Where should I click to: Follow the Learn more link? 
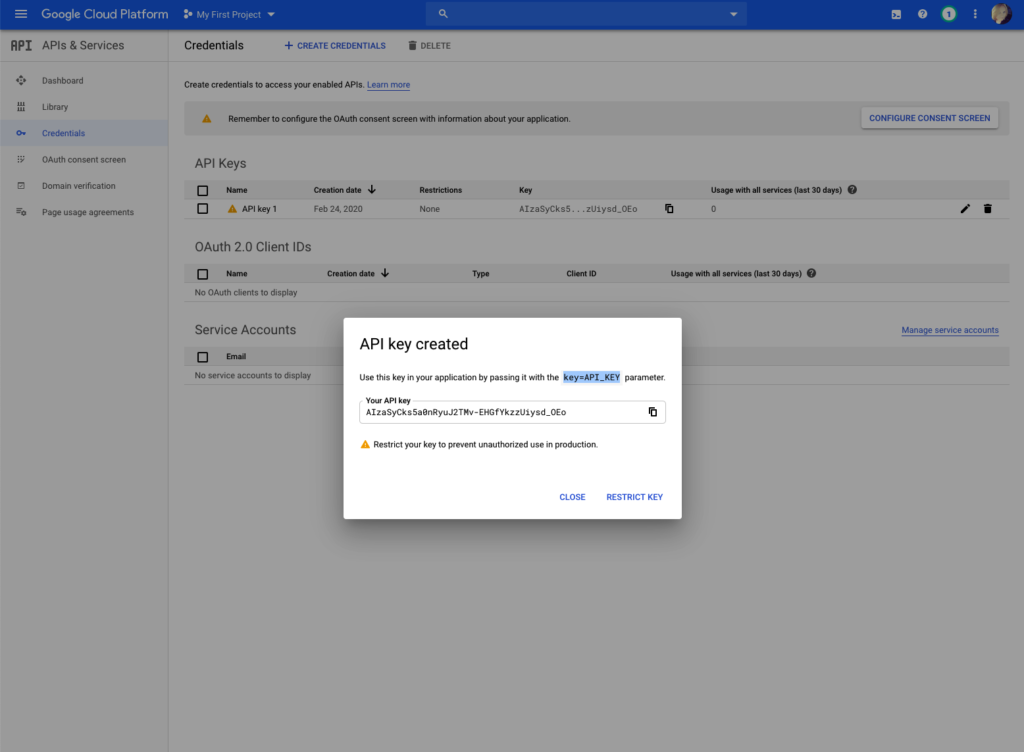(x=389, y=85)
